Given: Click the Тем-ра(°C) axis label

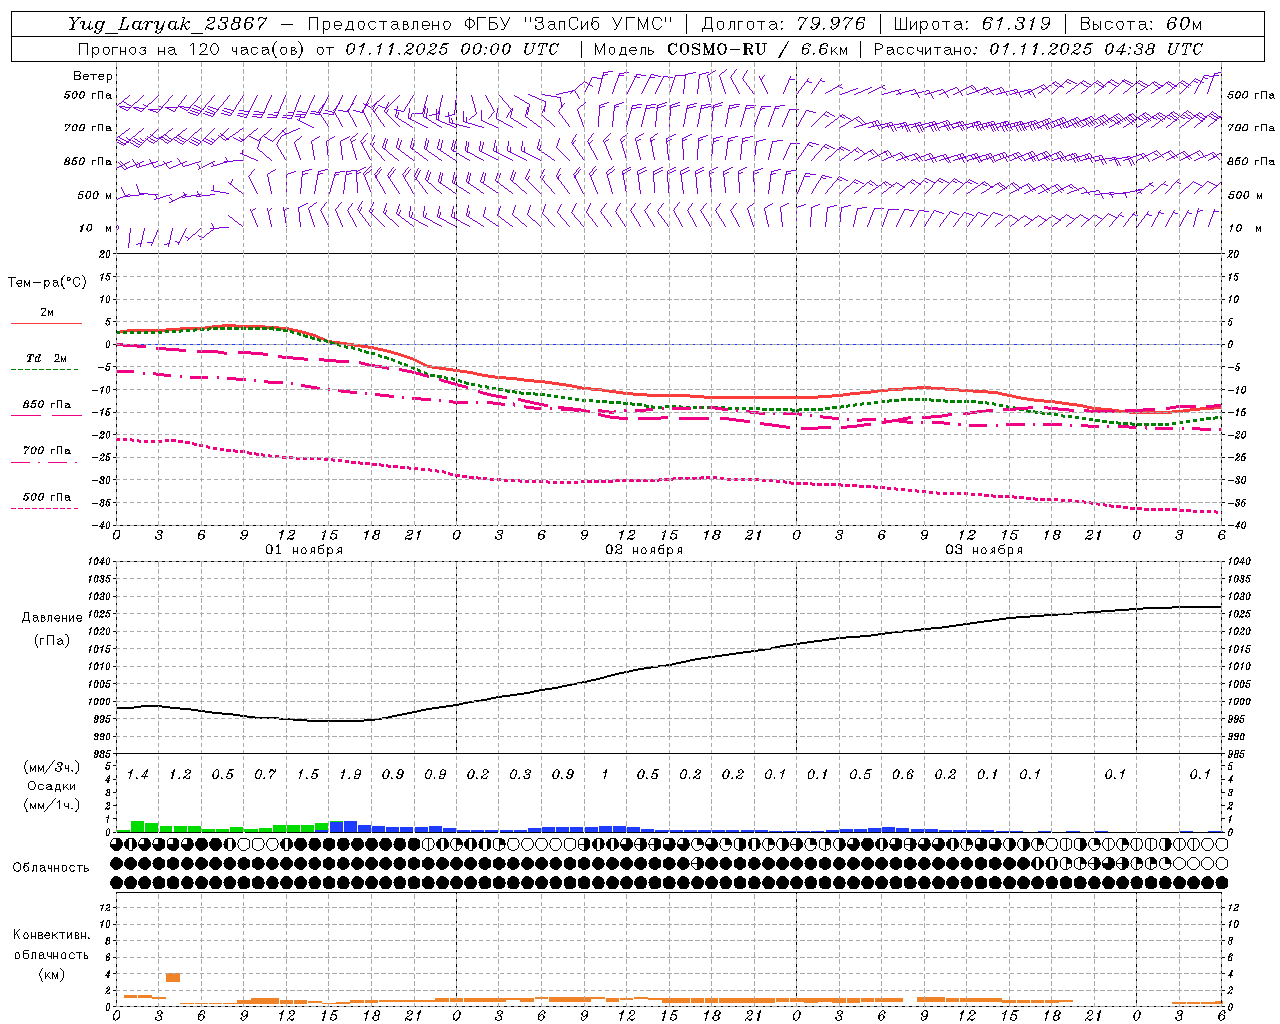Looking at the screenshot, I should (47, 283).
